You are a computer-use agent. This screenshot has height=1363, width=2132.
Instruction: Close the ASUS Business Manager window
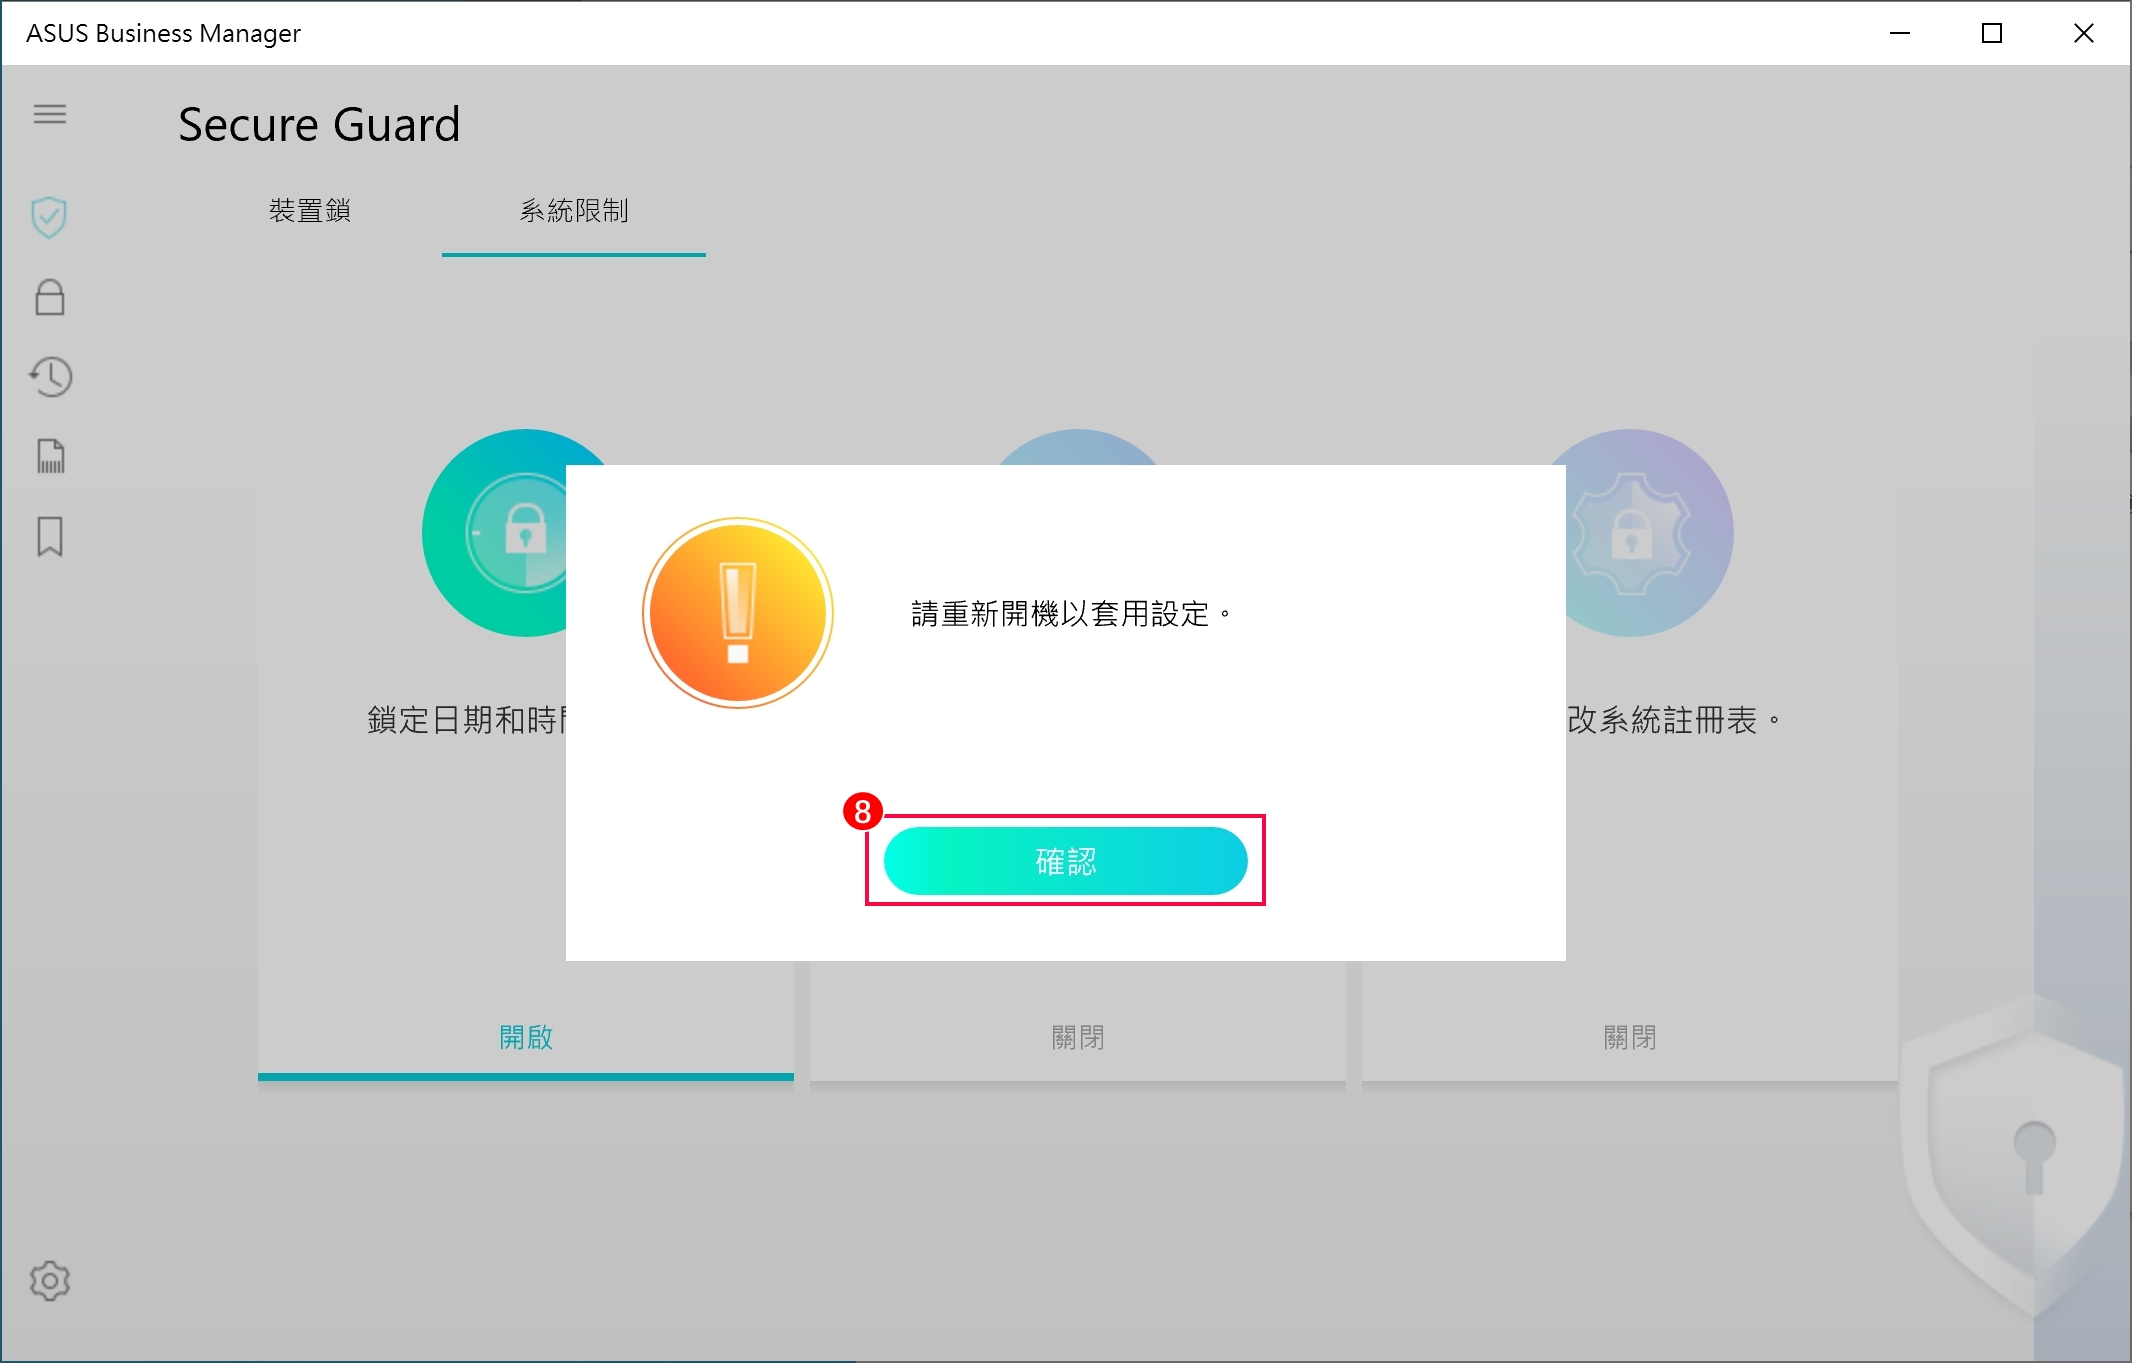(x=2084, y=33)
